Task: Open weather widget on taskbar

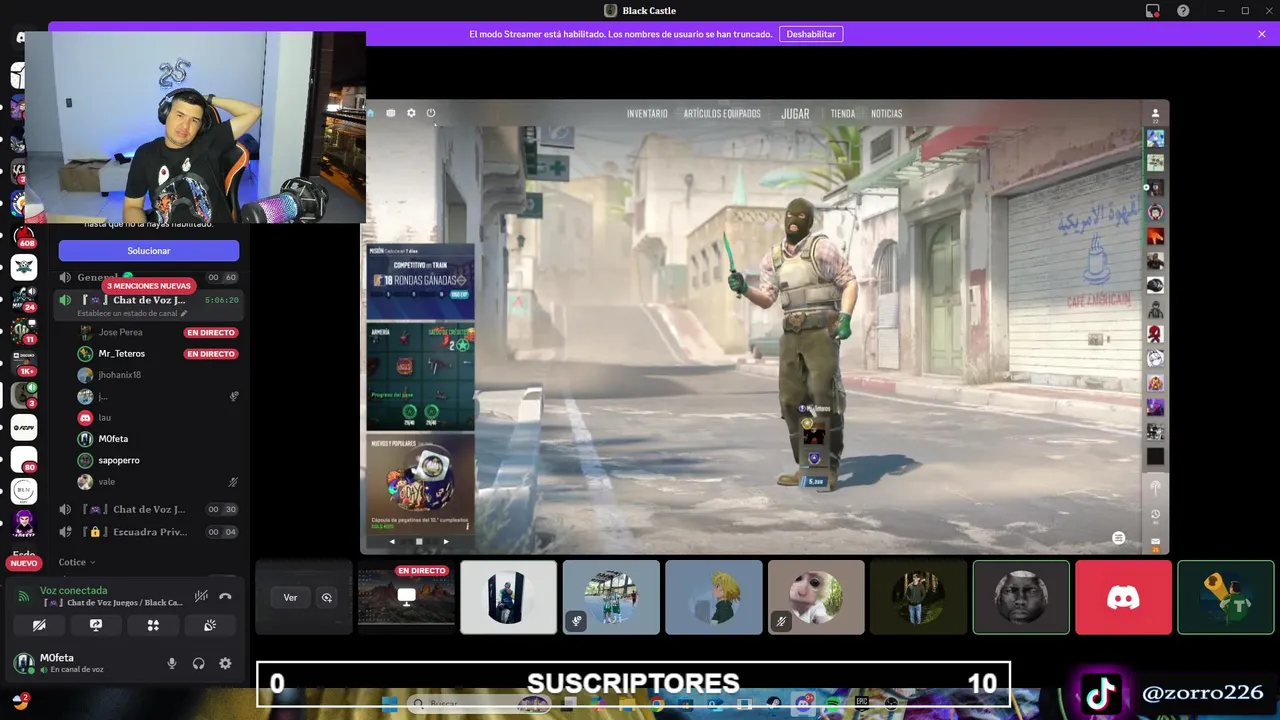Action: [20, 702]
